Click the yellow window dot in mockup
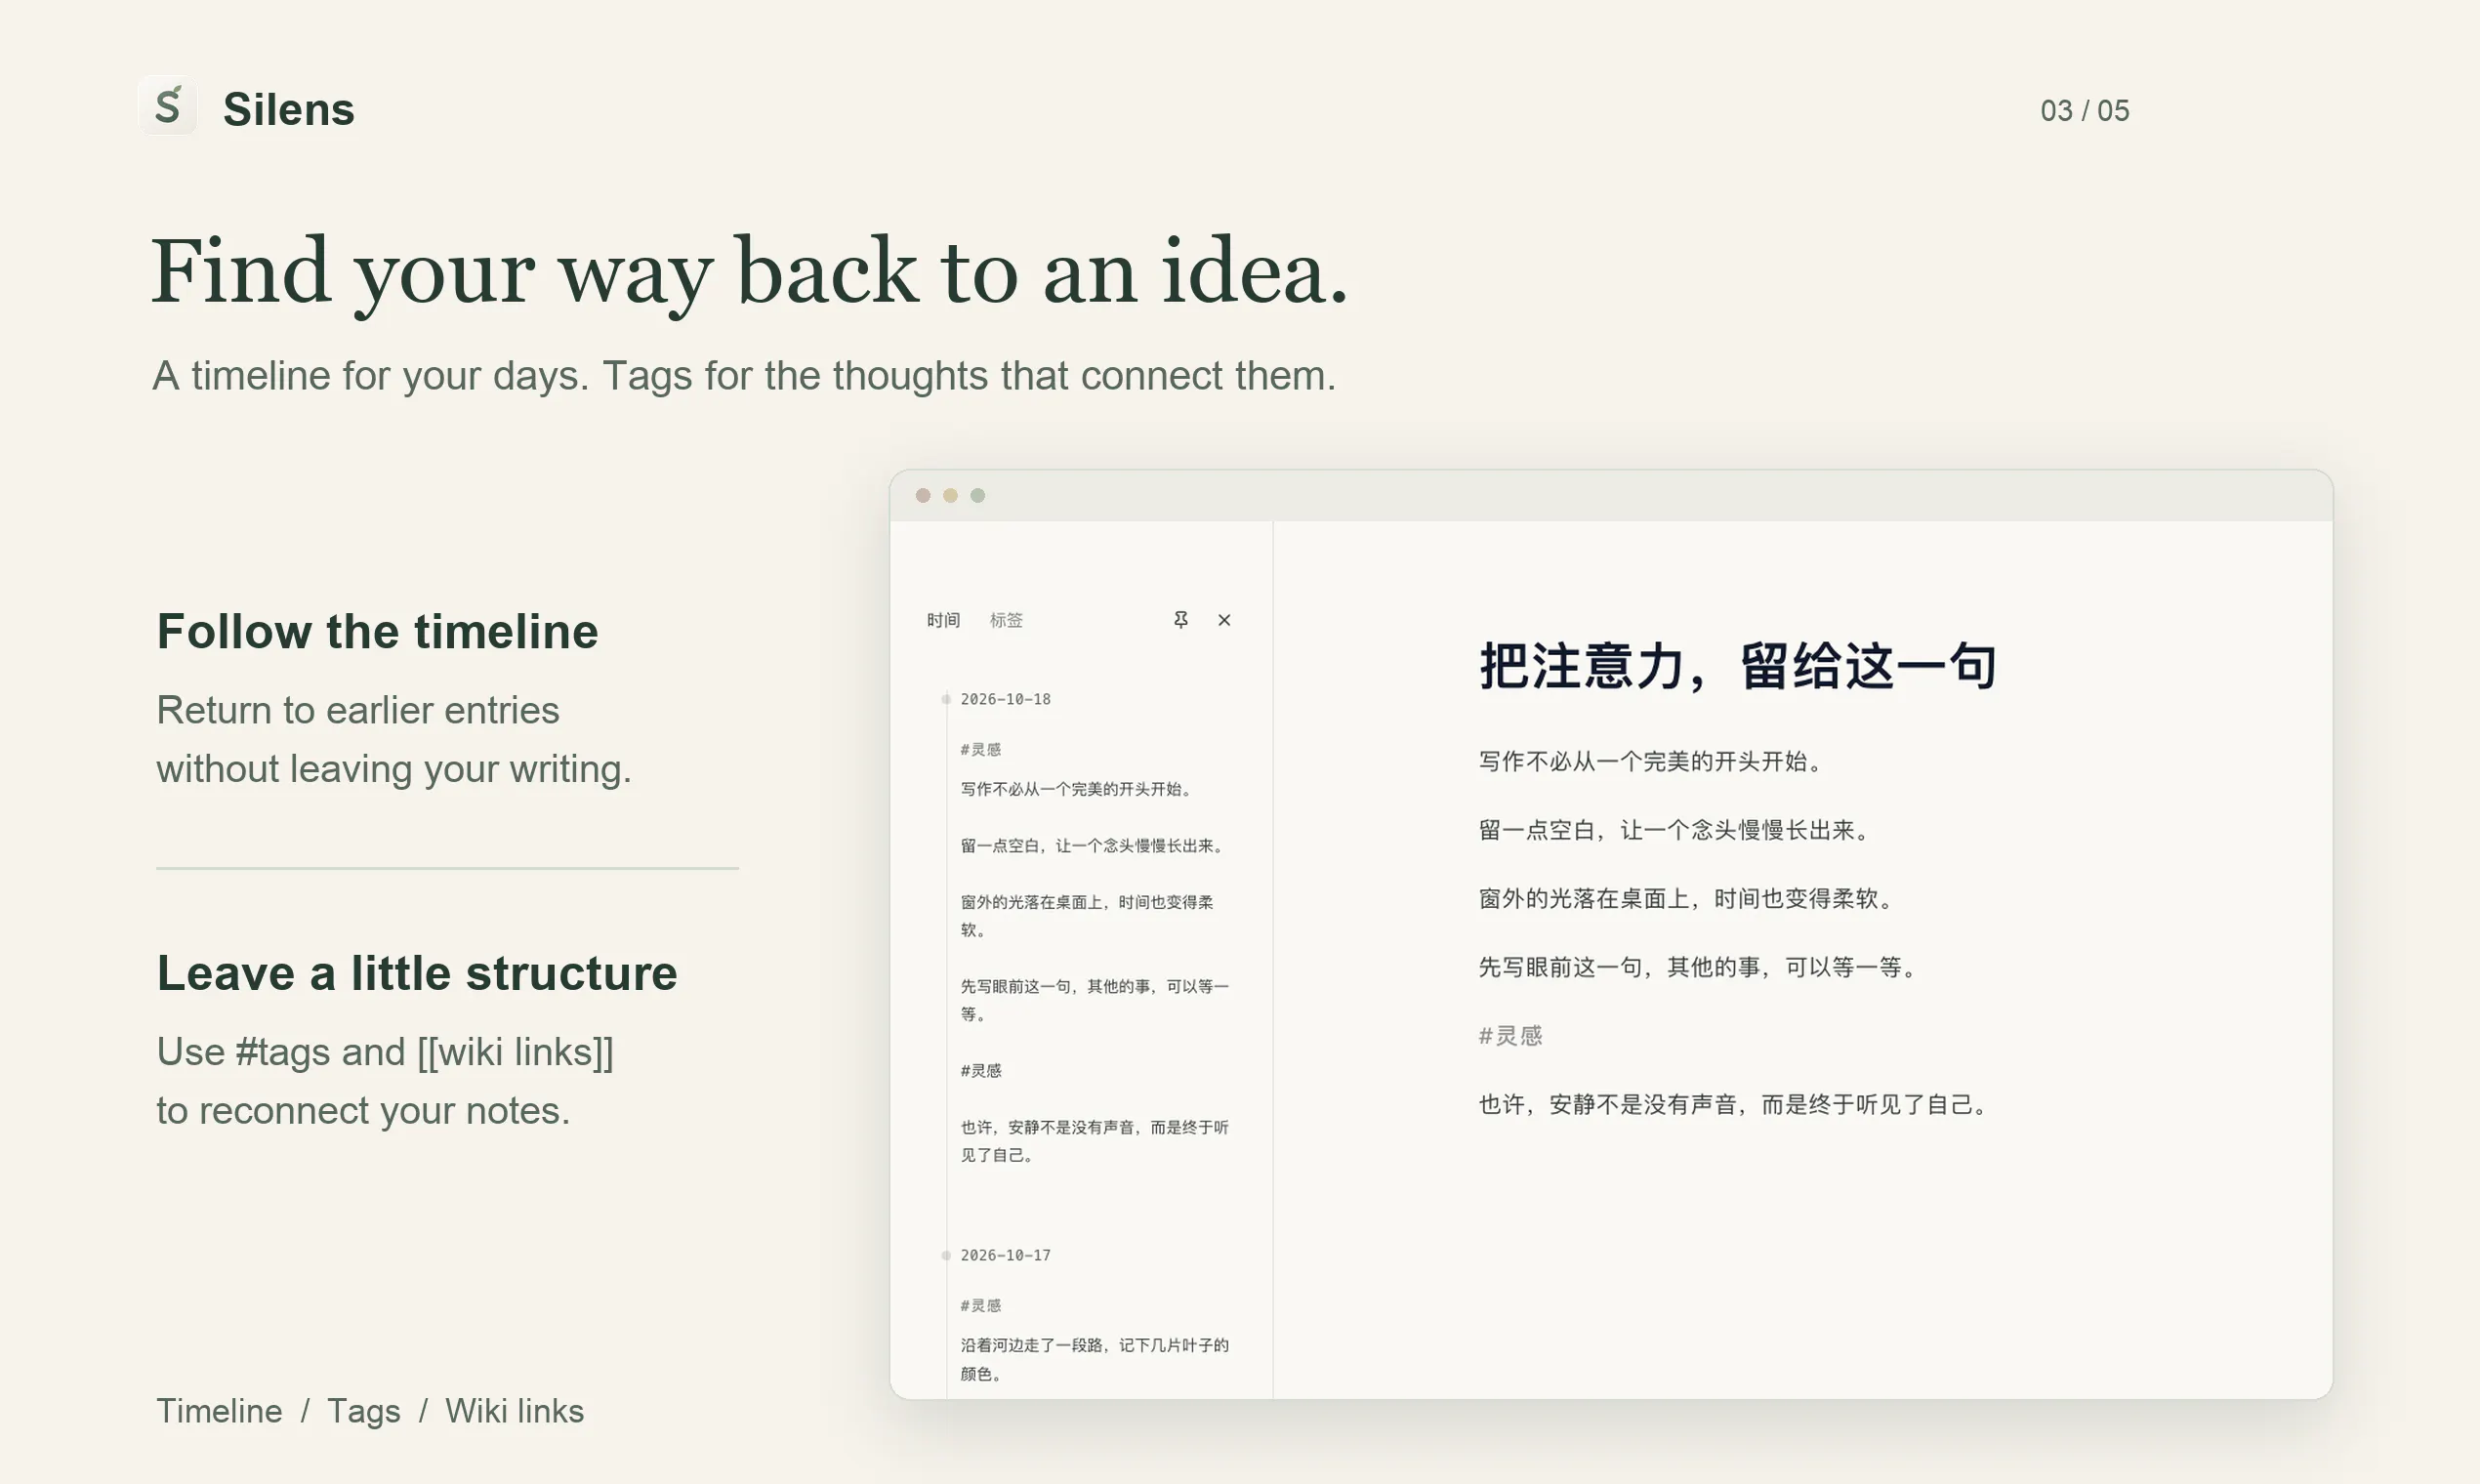 950,495
